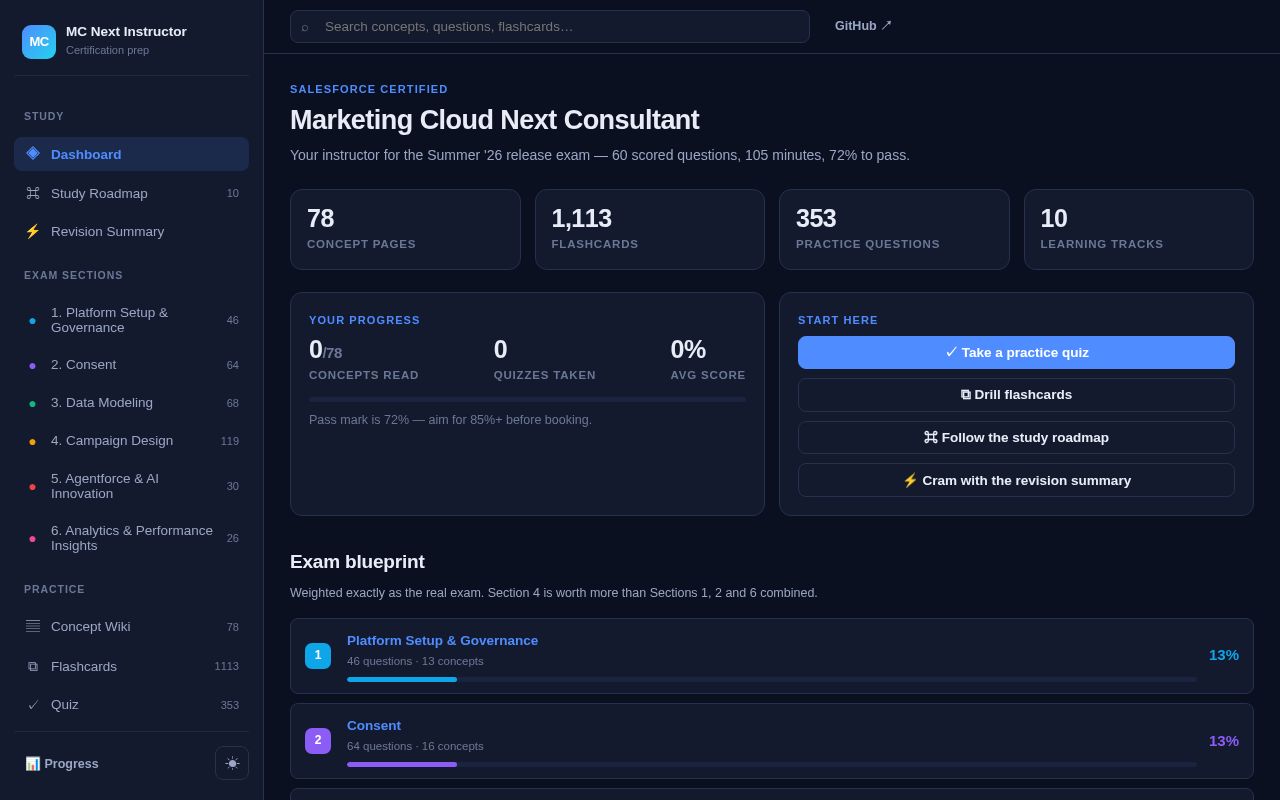Click the purple dot beside Consent section

click(32, 366)
